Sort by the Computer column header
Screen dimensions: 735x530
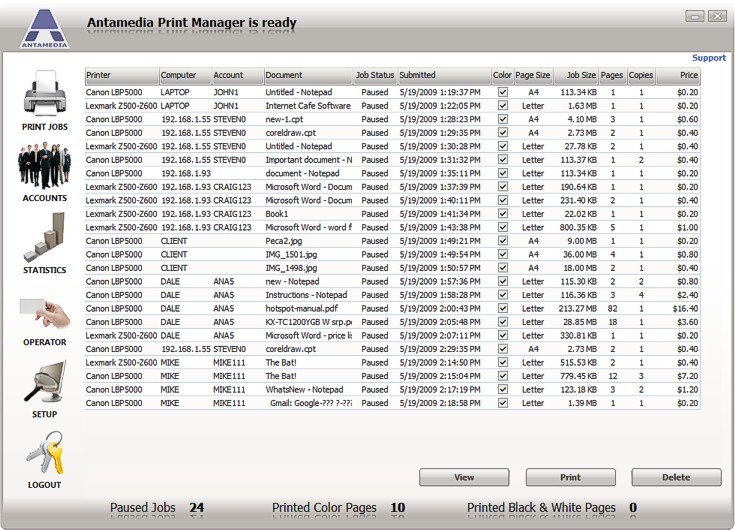coord(185,75)
